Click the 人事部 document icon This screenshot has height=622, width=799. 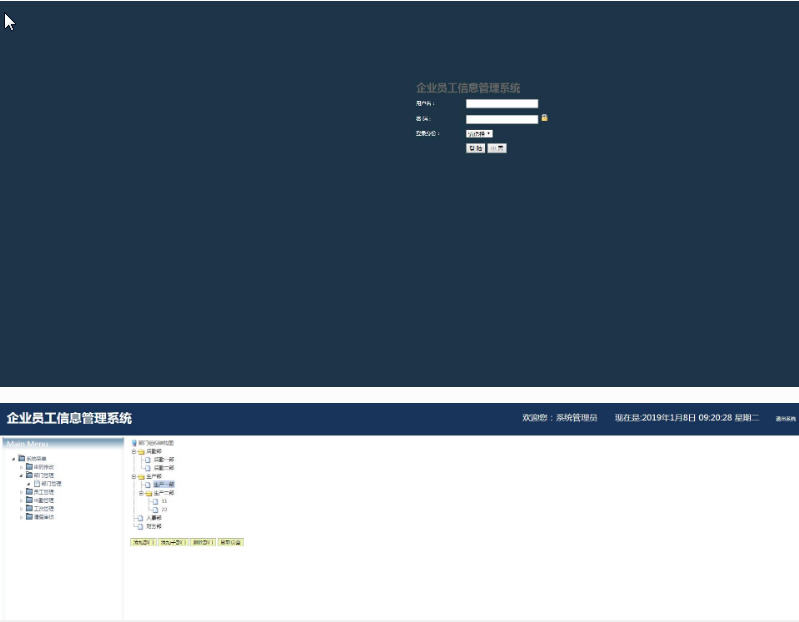click(x=140, y=518)
